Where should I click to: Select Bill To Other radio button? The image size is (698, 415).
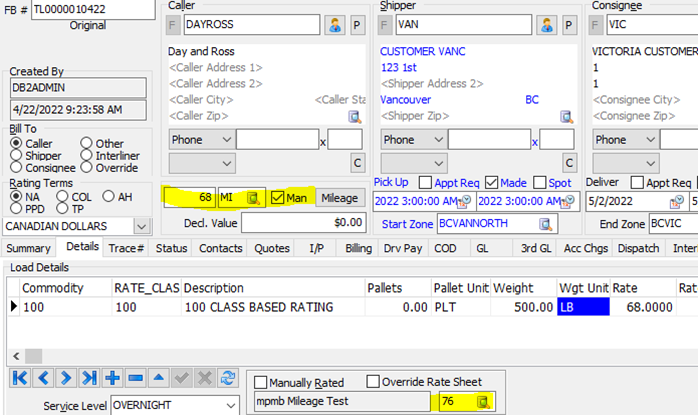click(x=86, y=143)
